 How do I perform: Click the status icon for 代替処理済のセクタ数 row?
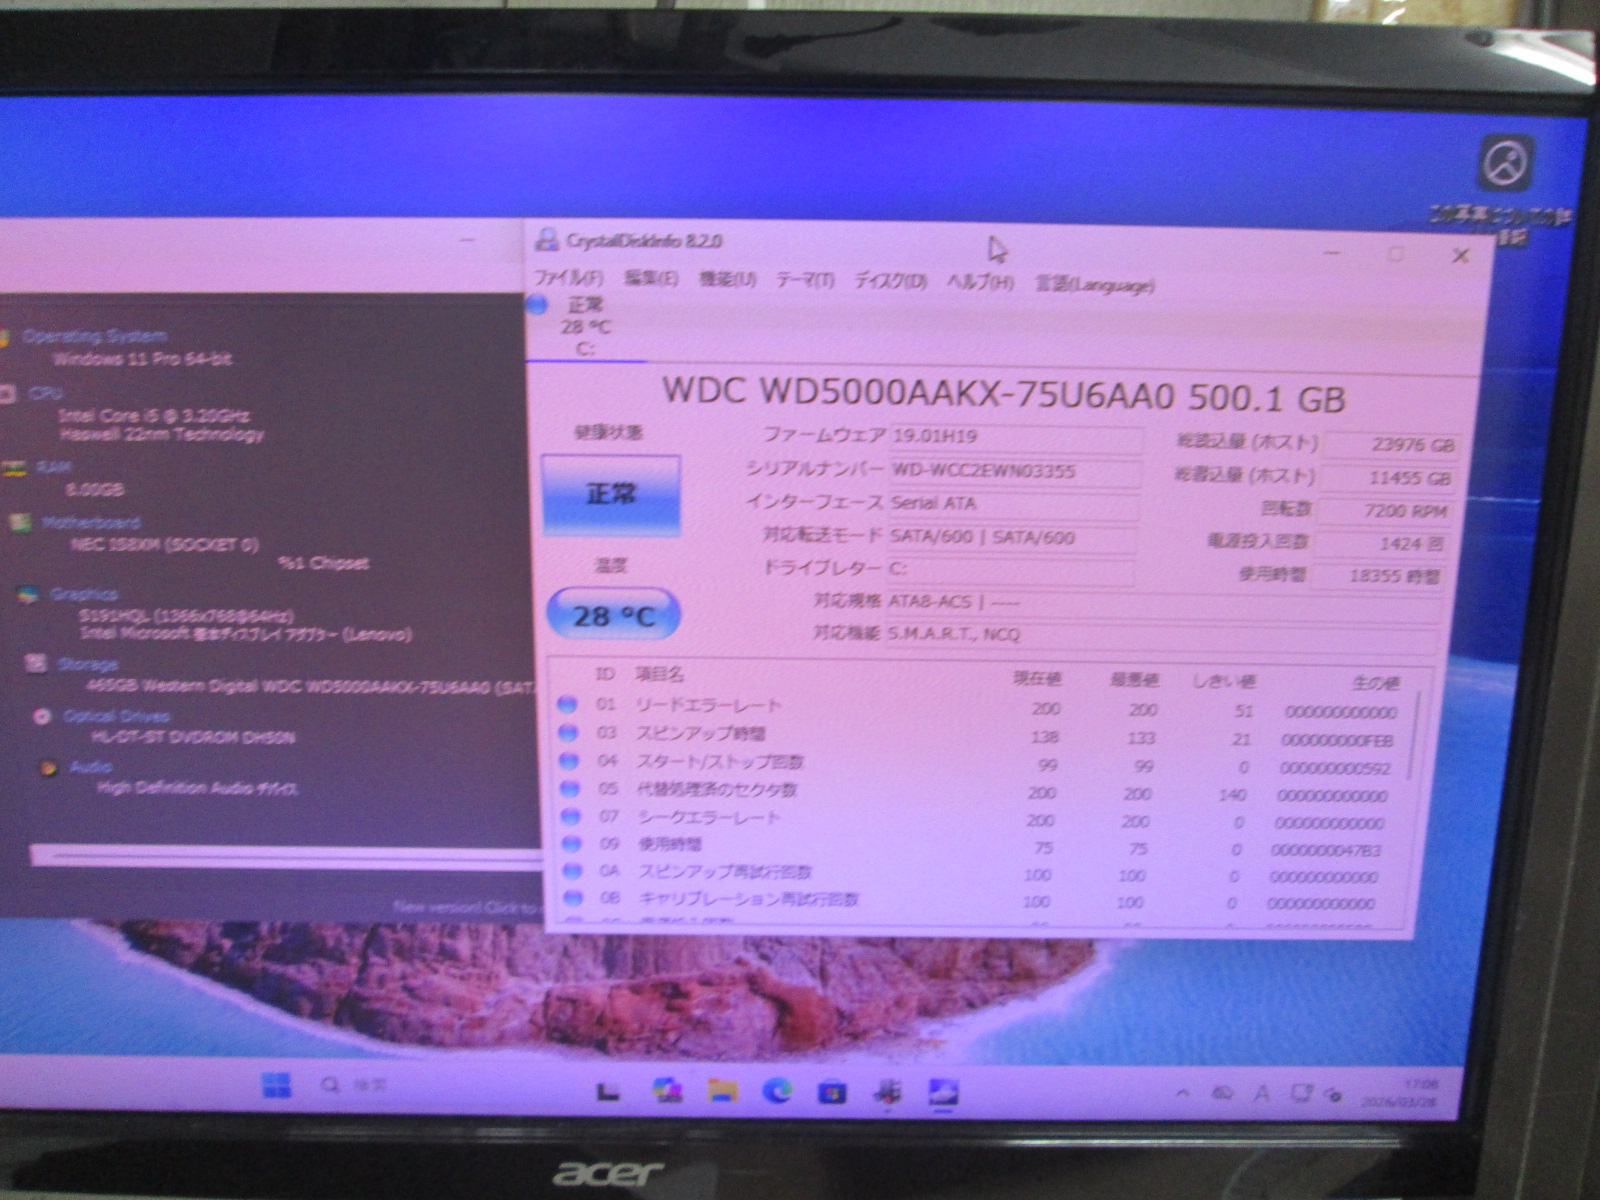point(569,790)
